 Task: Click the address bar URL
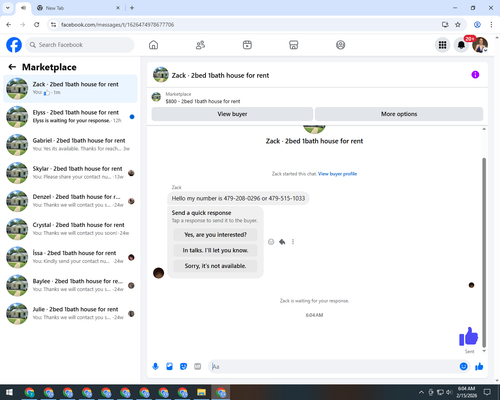coord(117,25)
